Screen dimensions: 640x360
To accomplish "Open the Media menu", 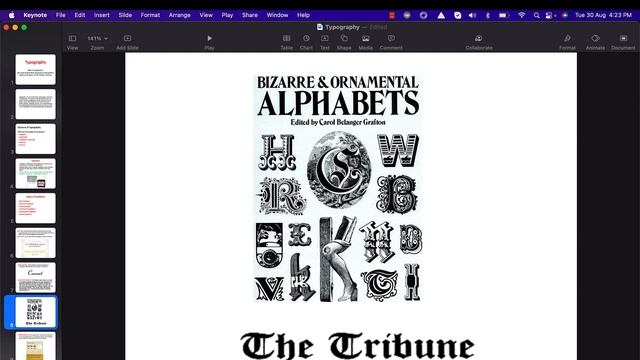I will coord(365,42).
